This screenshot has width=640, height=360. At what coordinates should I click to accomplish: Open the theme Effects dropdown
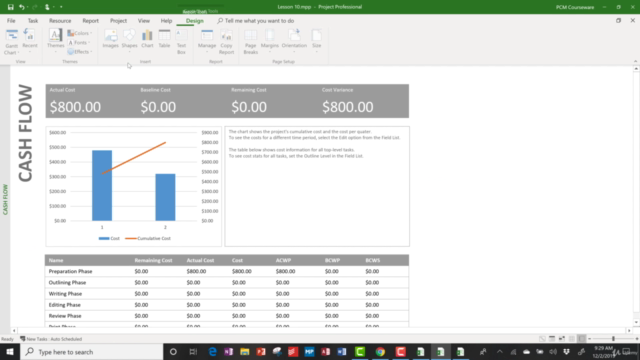80,52
